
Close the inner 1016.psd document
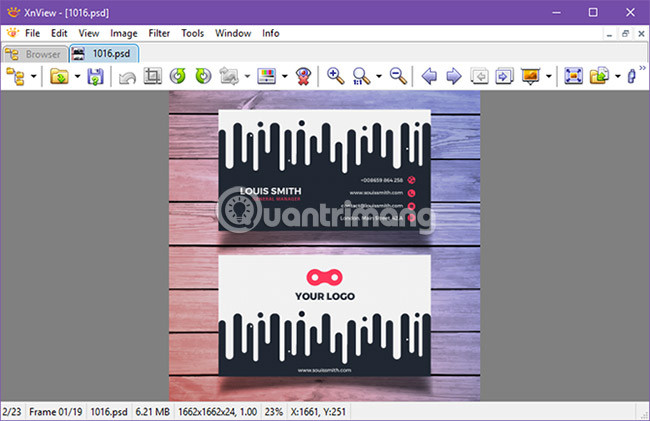(641, 34)
